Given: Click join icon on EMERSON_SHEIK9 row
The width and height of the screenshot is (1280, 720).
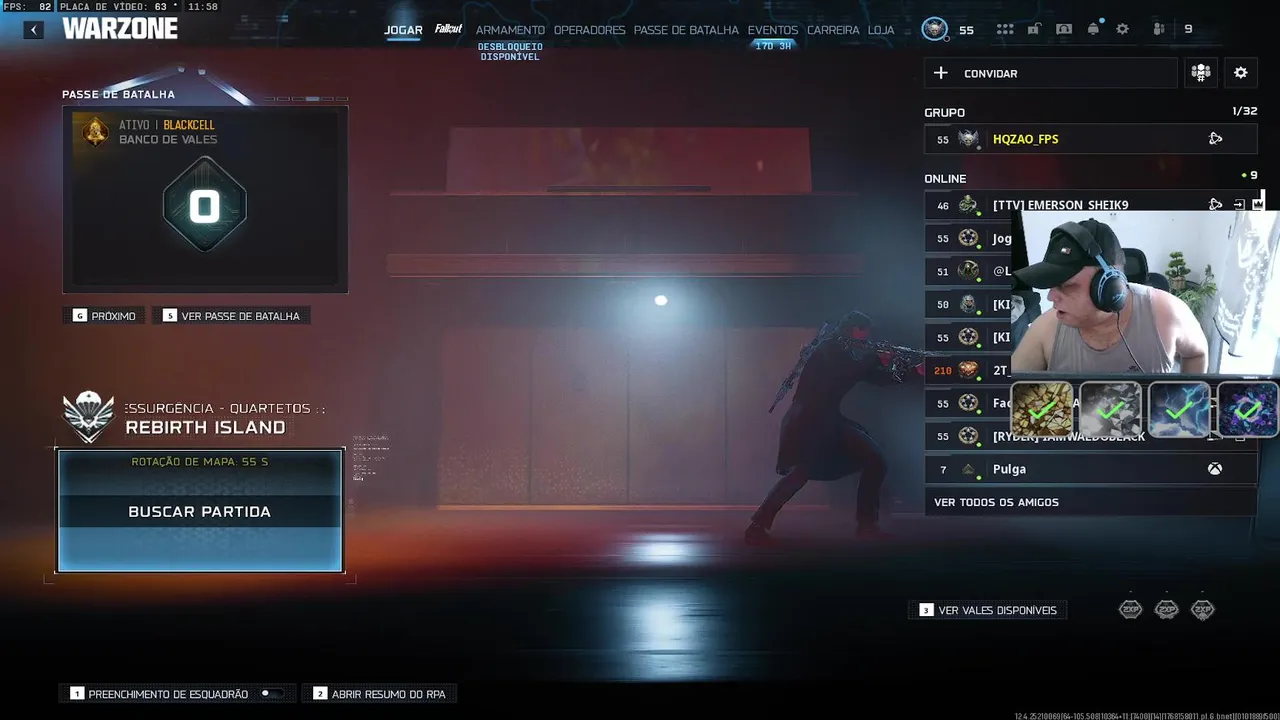Looking at the screenshot, I should point(1239,204).
